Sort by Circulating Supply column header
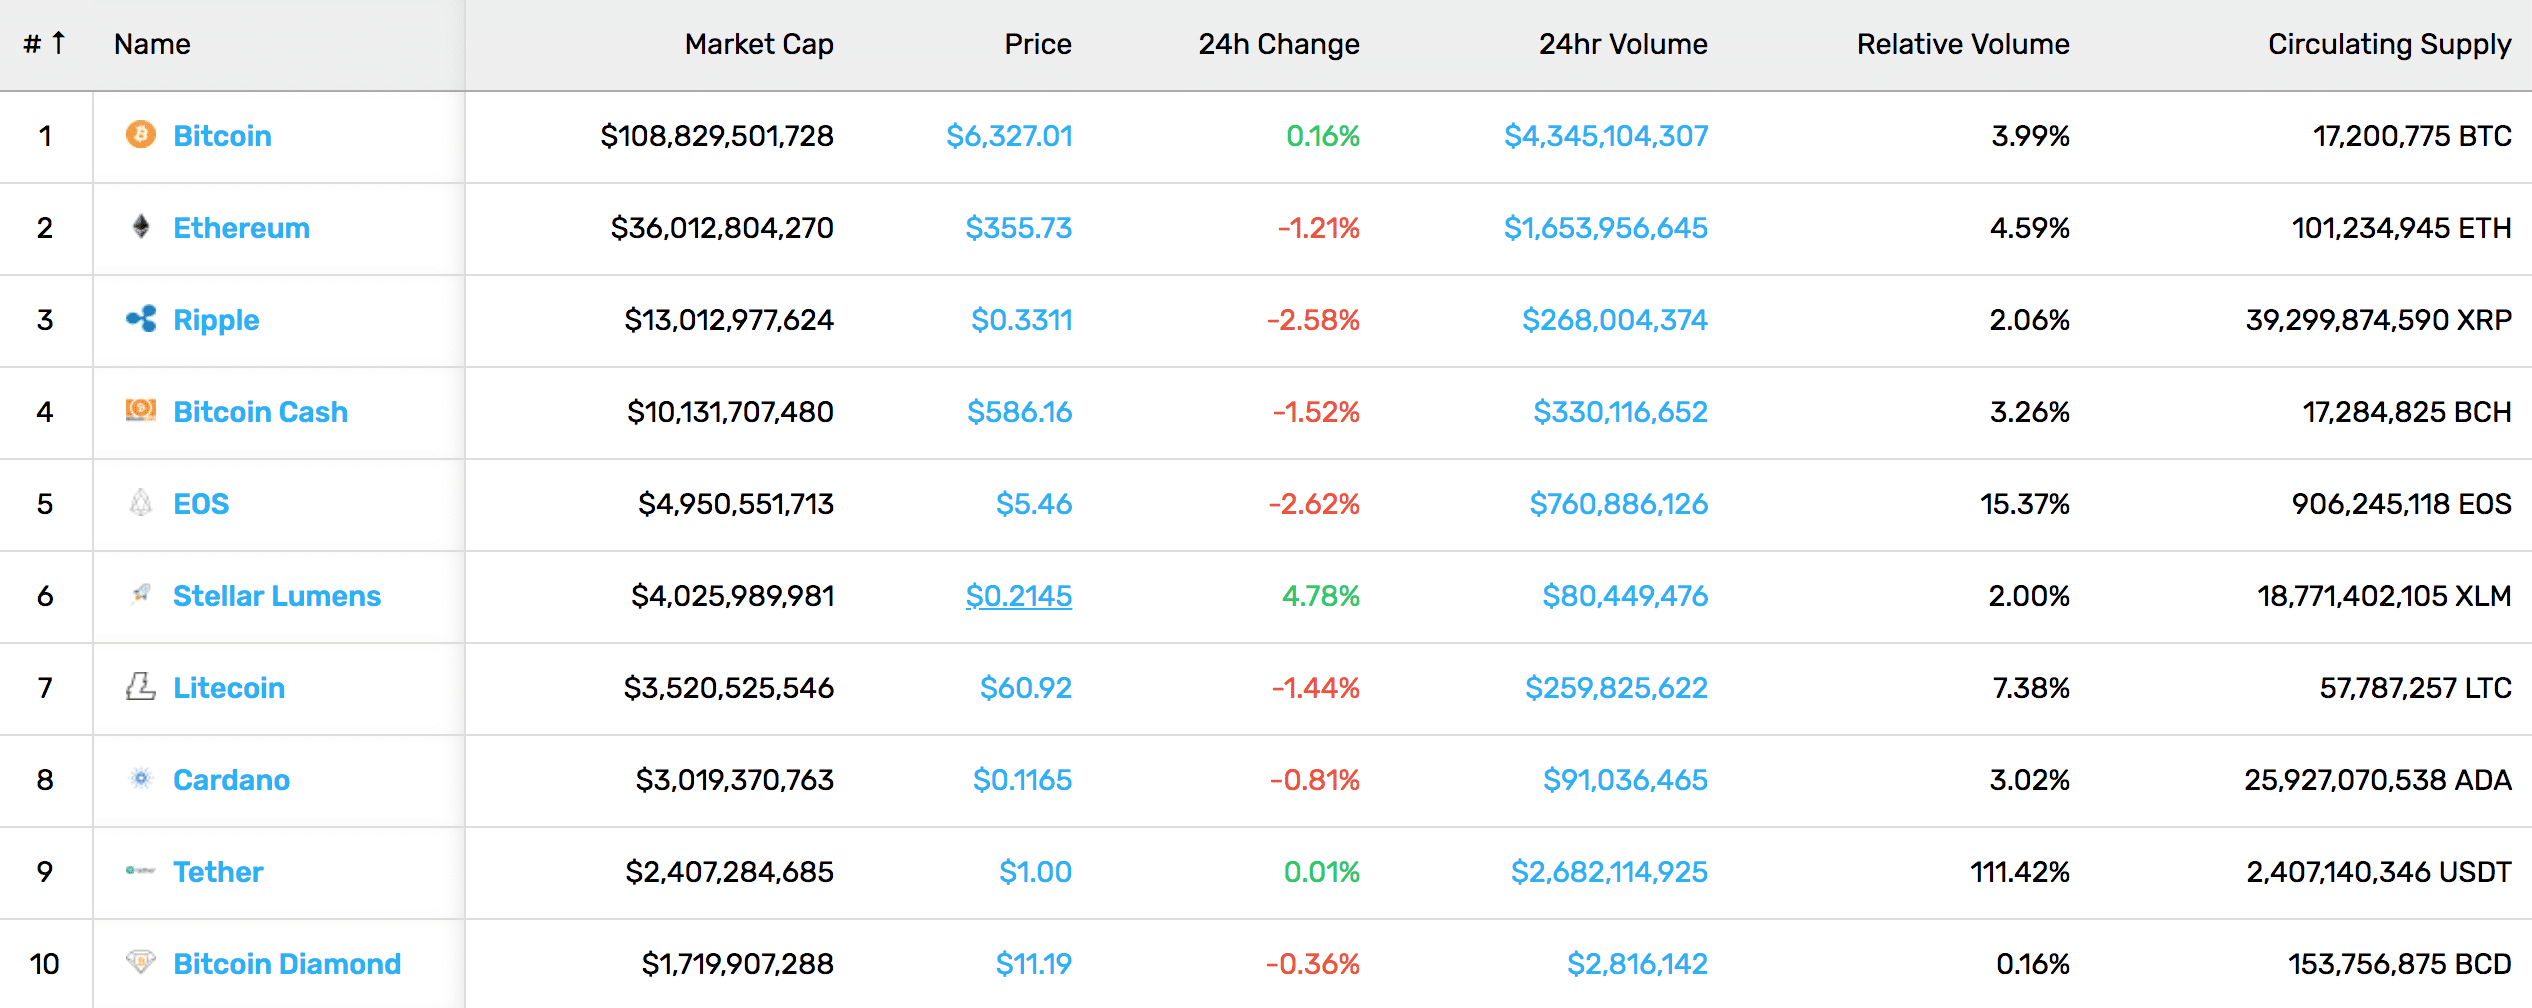 [2388, 44]
